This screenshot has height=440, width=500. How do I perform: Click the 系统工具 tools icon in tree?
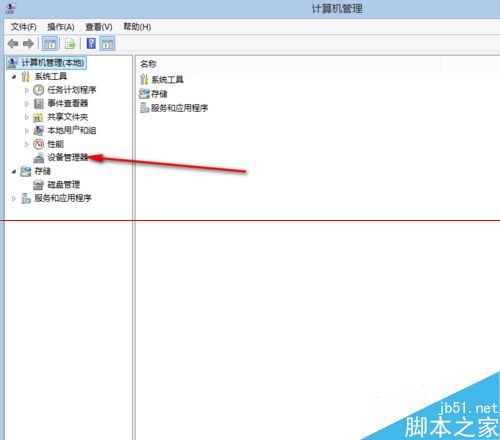26,76
